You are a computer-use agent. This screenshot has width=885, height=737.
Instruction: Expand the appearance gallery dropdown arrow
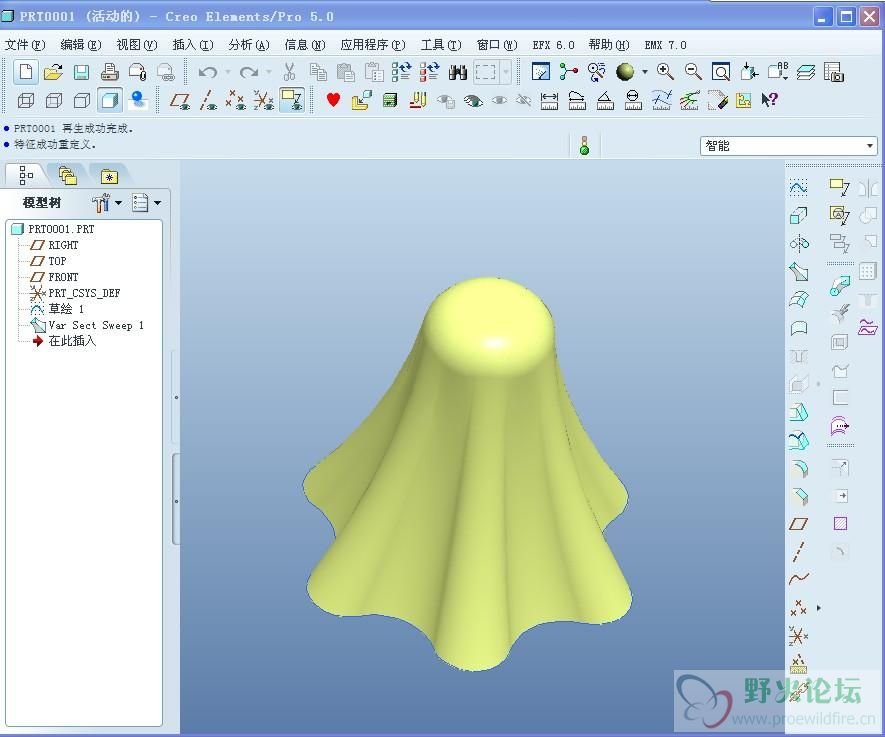point(645,72)
